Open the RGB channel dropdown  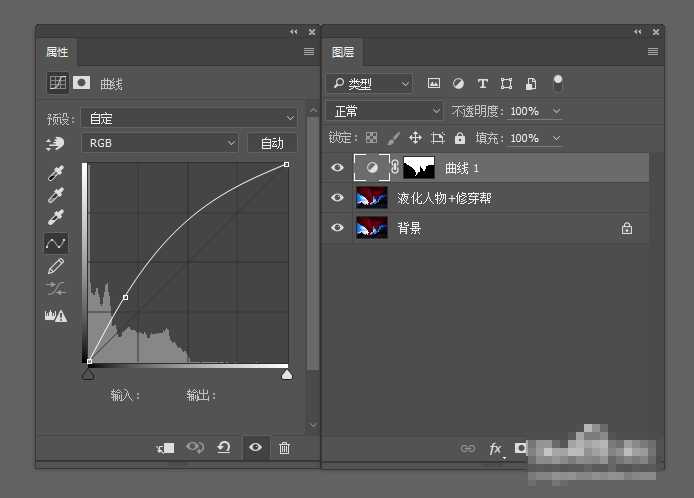(x=160, y=143)
